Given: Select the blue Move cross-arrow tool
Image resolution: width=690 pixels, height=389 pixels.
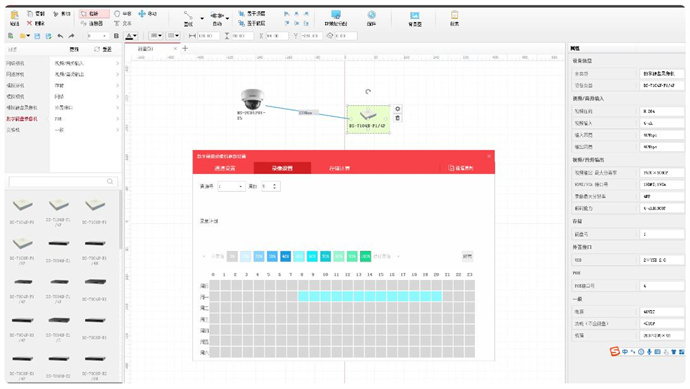Looking at the screenshot, I should pyautogui.click(x=142, y=14).
